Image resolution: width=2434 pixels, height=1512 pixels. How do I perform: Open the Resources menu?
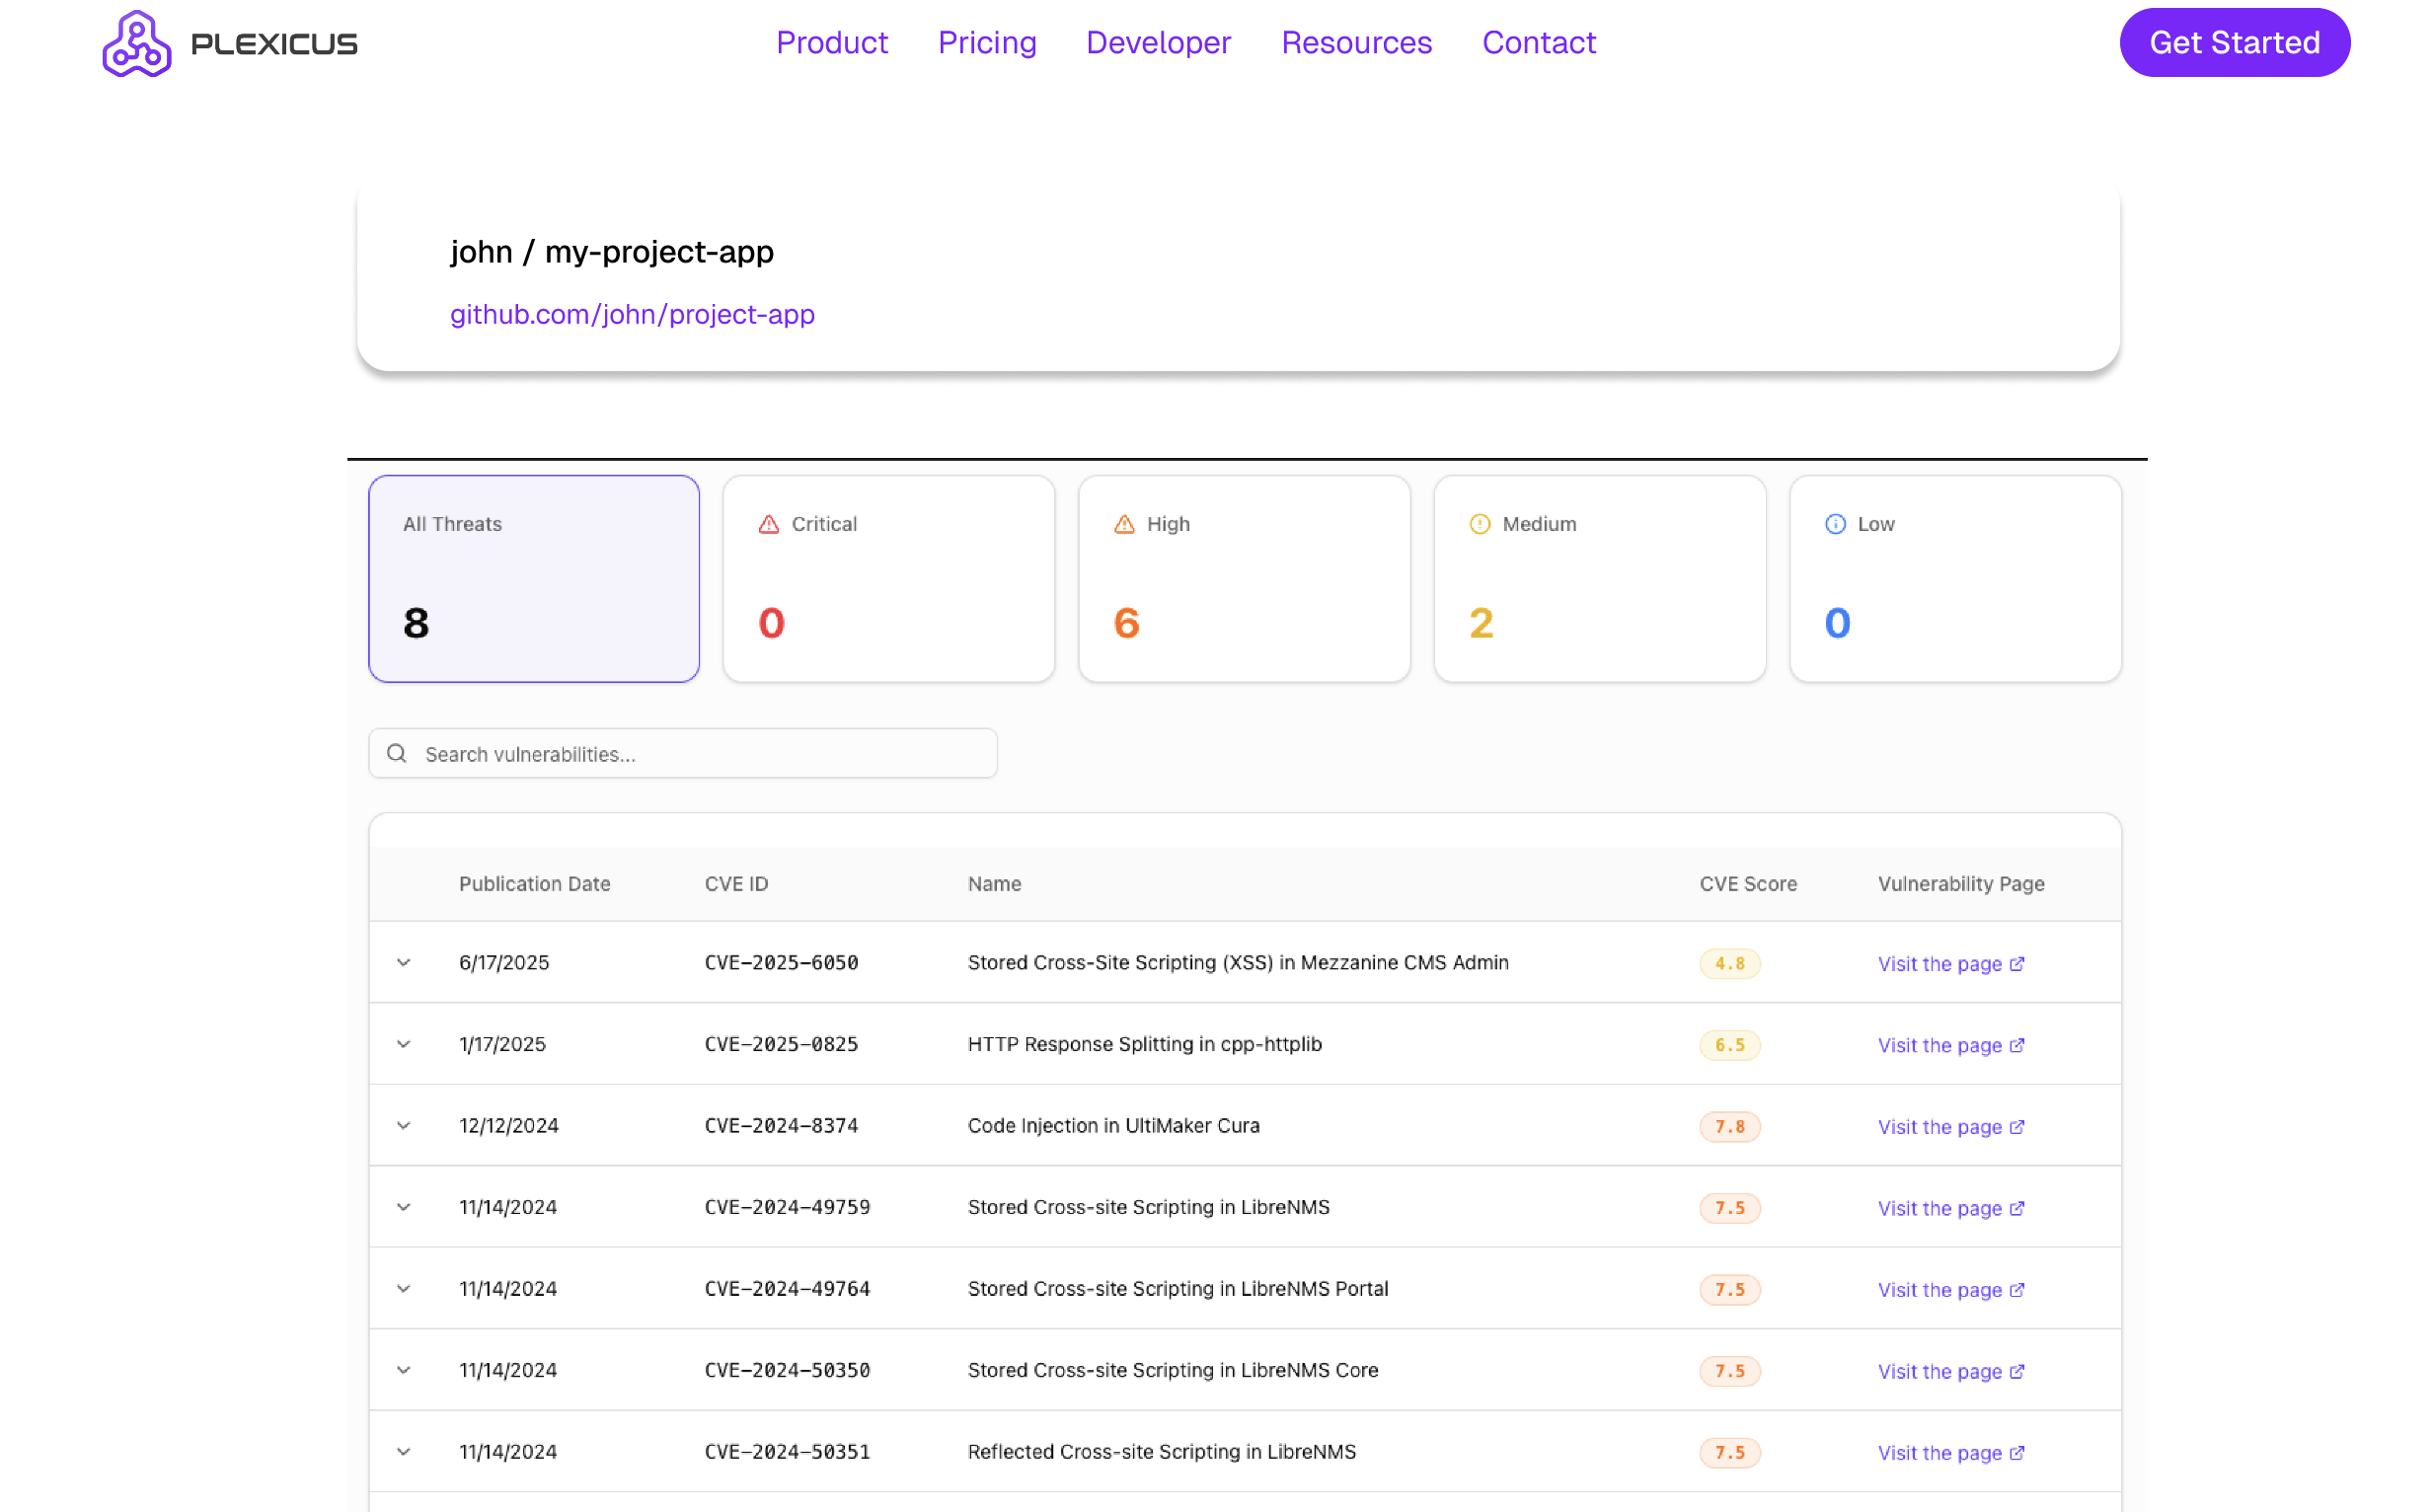1356,43
